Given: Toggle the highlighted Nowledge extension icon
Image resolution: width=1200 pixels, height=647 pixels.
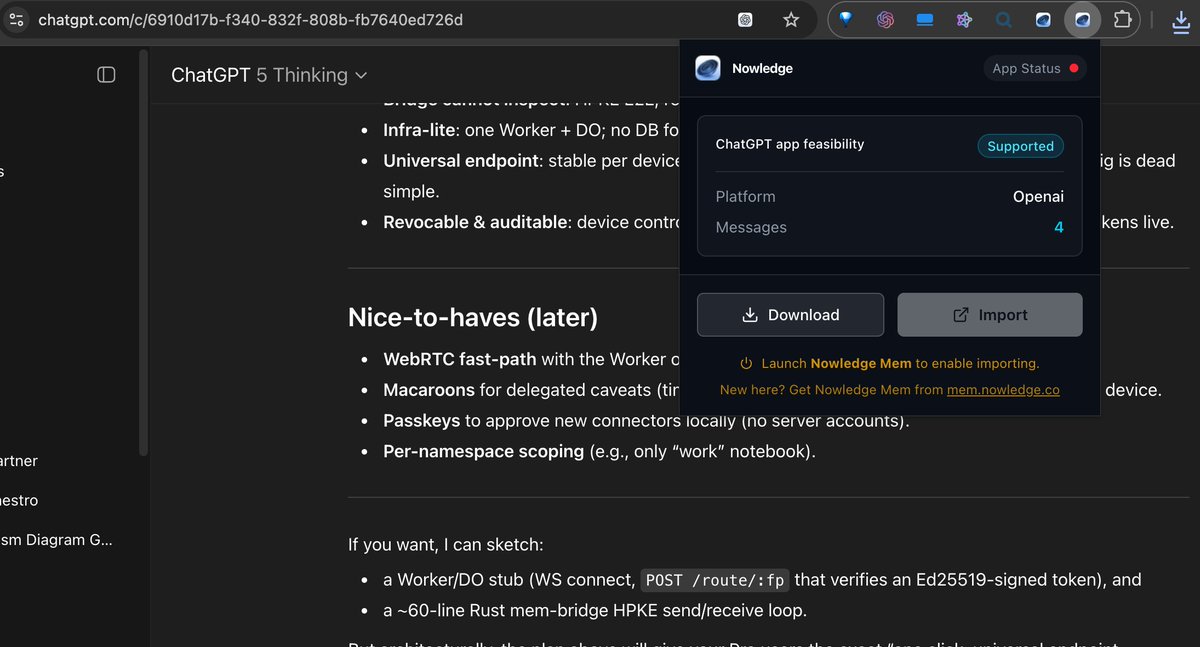Looking at the screenshot, I should tap(1082, 20).
